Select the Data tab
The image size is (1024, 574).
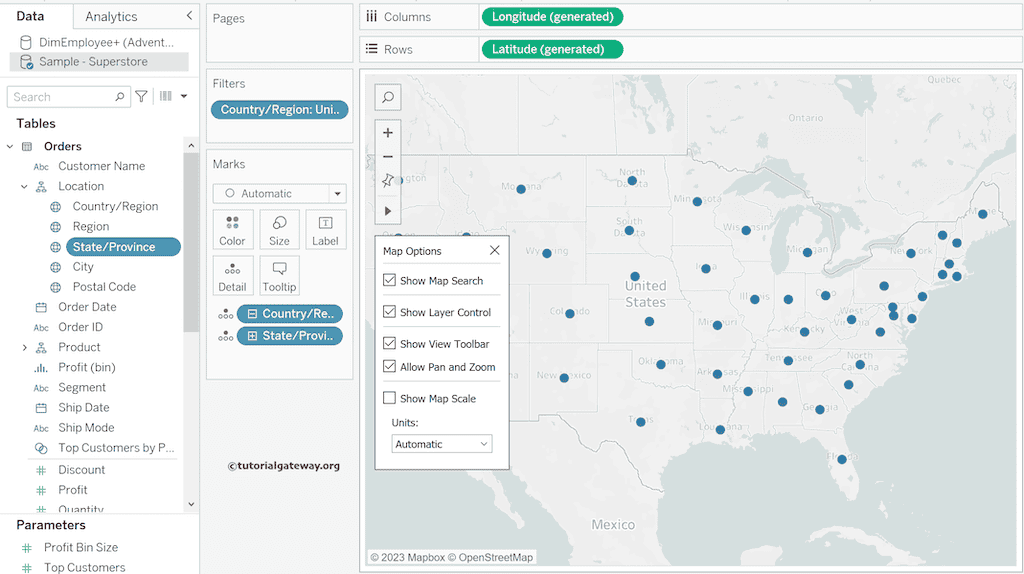click(x=30, y=17)
